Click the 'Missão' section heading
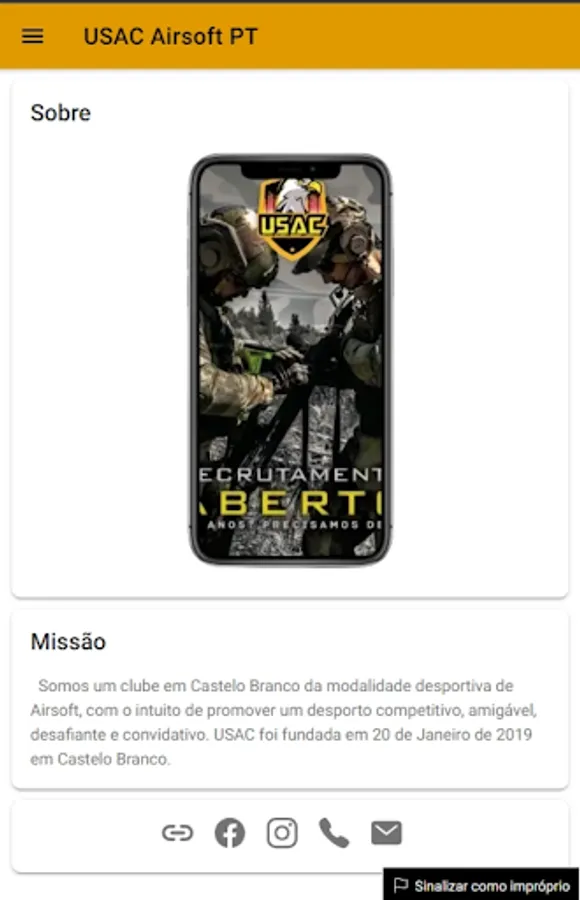This screenshot has width=580, height=900. tap(68, 641)
